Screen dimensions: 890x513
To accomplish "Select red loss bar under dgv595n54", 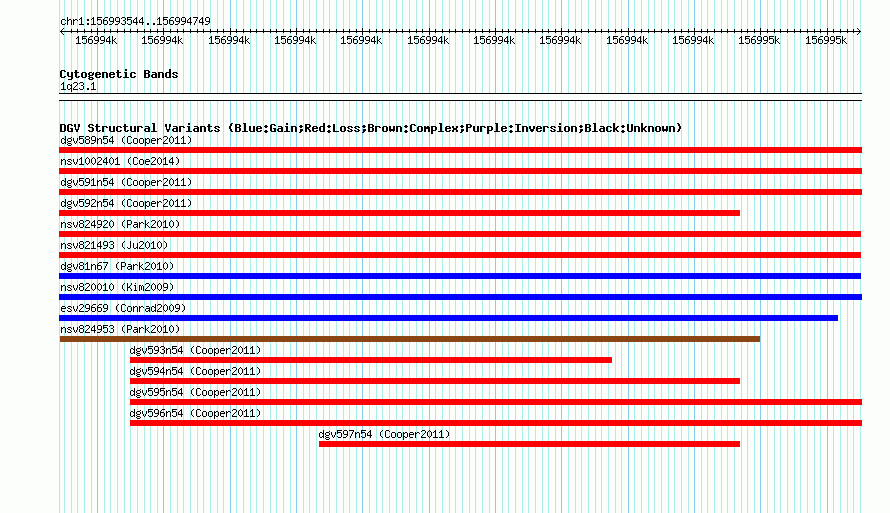I will click(x=496, y=402).
